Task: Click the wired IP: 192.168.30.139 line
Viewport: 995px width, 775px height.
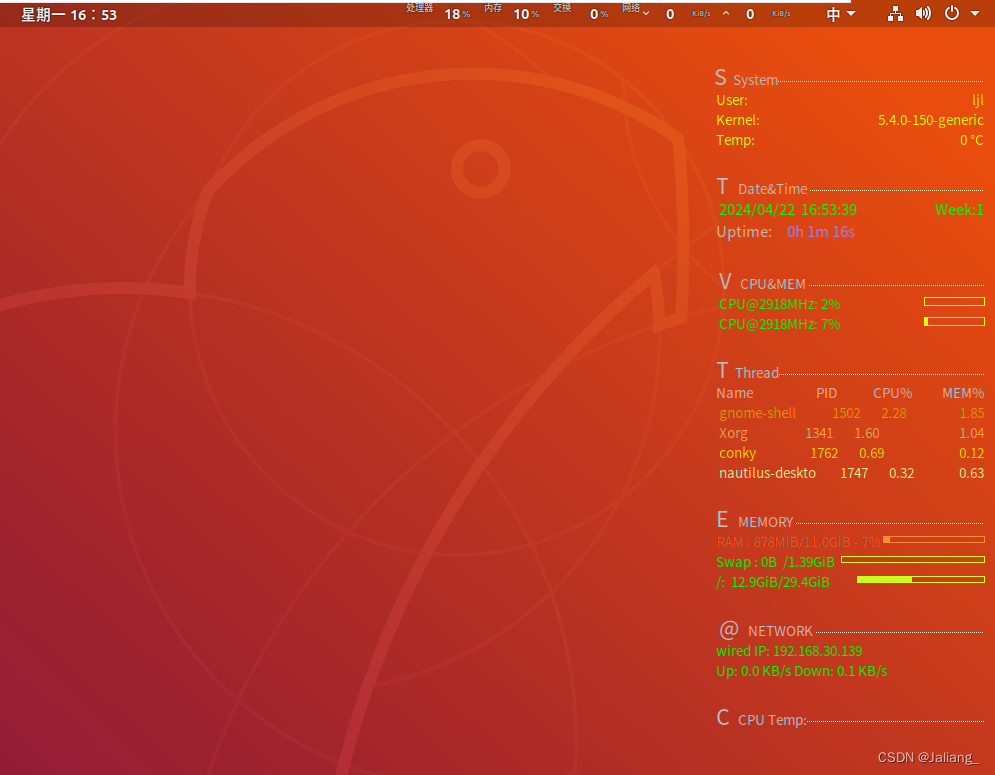Action: click(789, 651)
